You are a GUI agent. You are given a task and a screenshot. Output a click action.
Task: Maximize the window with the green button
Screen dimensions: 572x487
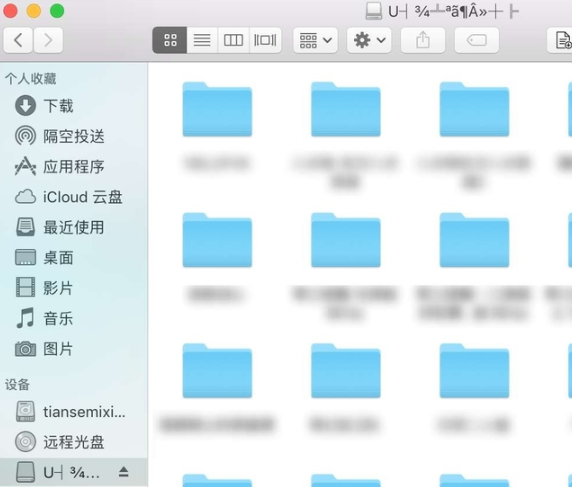point(57,11)
